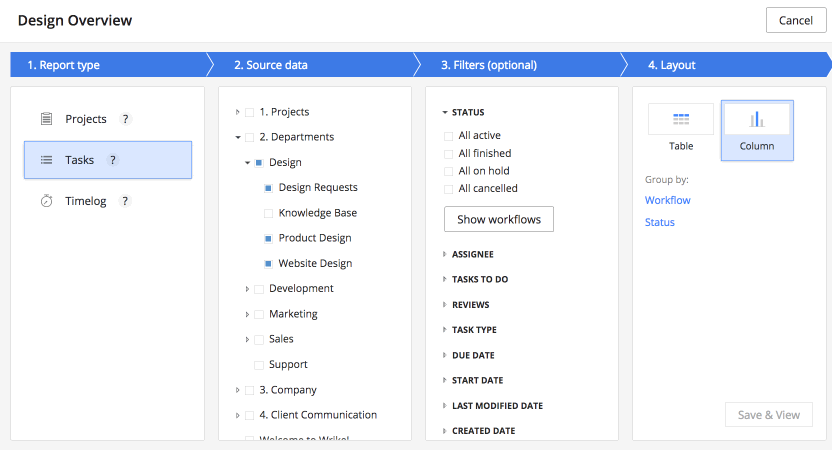Choose the Column chart layout icon

[757, 119]
